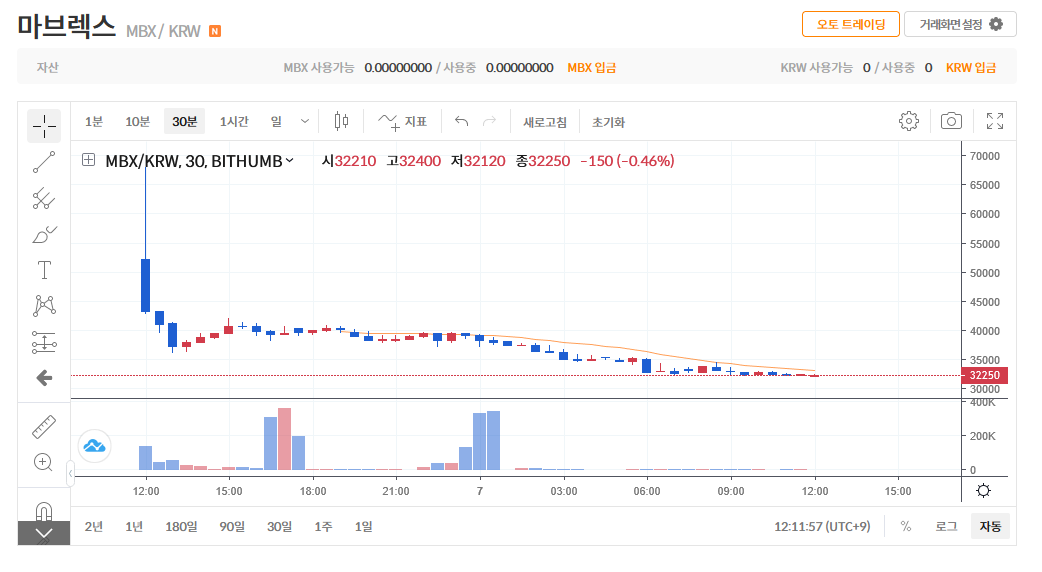Screen dimensions: 1042x572
Task: Set the chart range to 2년
Action: [x=94, y=526]
